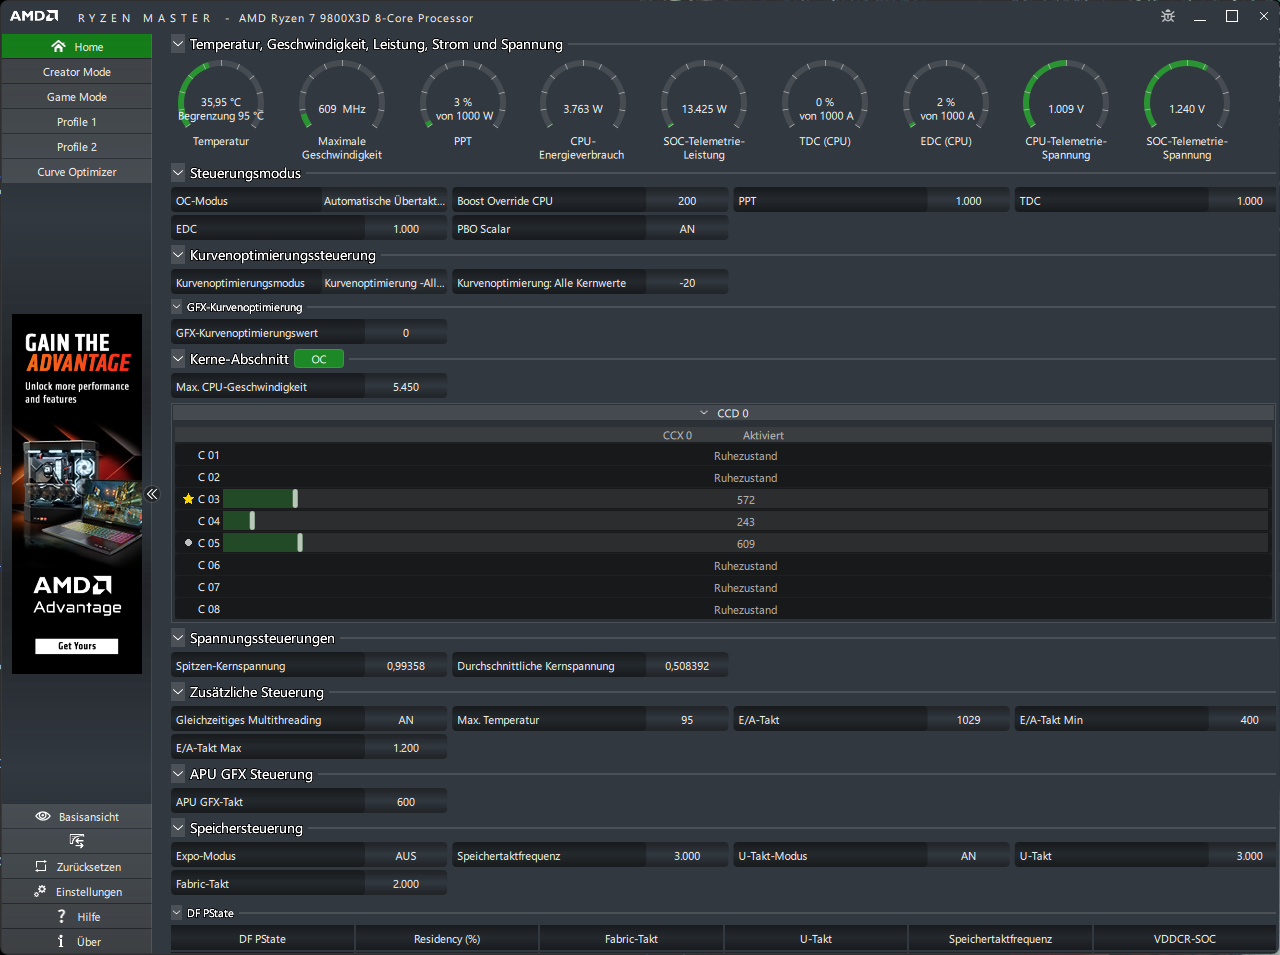Click Über text button
Viewport: 1280px width, 955px height.
[89, 942]
